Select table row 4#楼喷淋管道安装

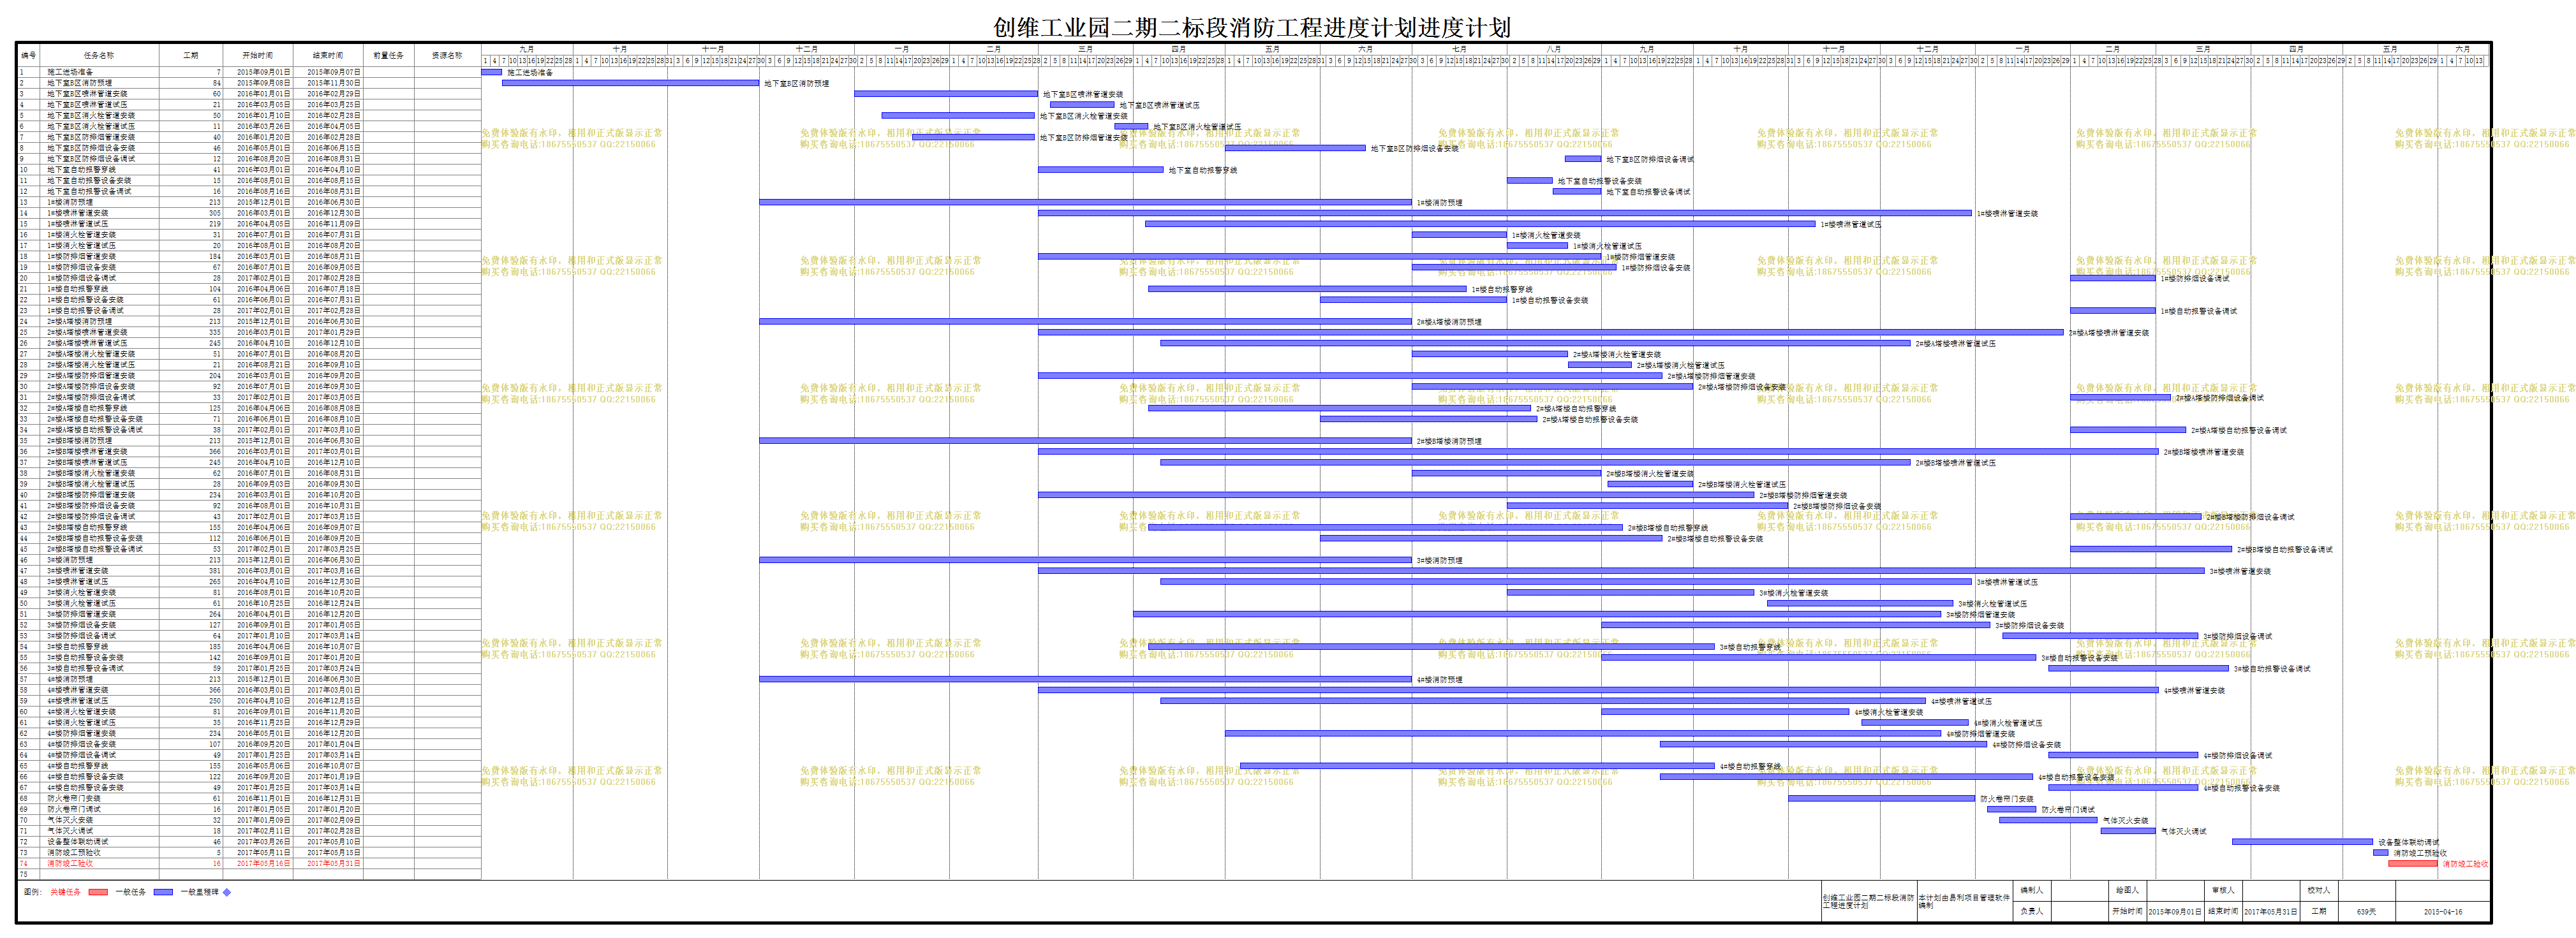tap(249, 690)
